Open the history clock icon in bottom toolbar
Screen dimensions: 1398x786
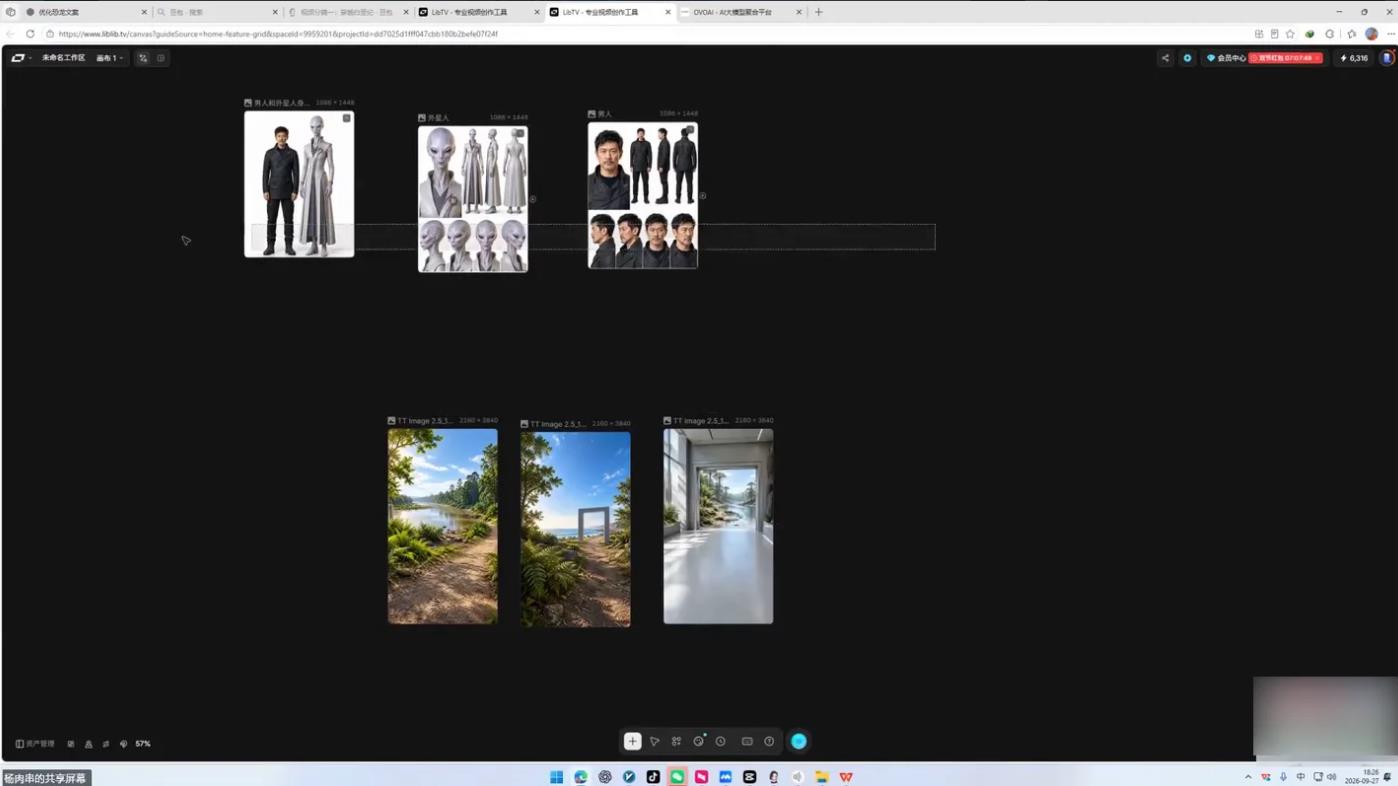[x=721, y=742]
